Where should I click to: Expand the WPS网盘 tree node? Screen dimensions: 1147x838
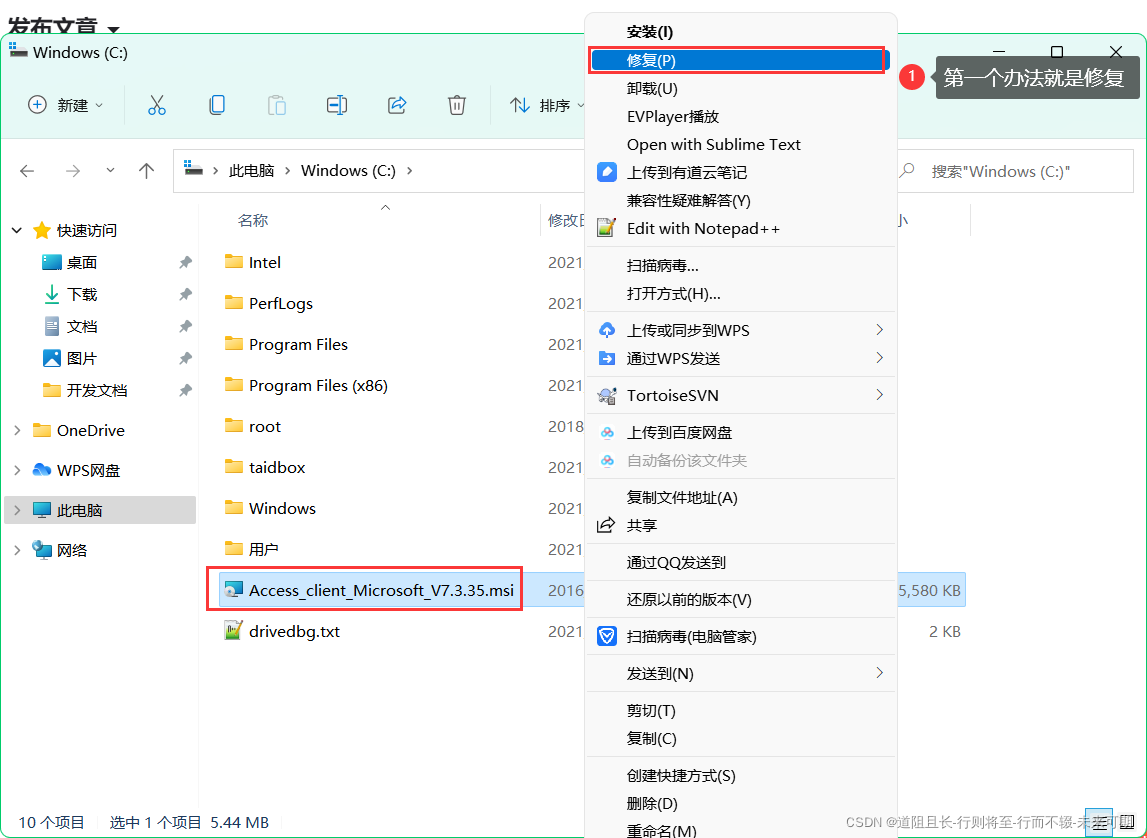pos(17,471)
